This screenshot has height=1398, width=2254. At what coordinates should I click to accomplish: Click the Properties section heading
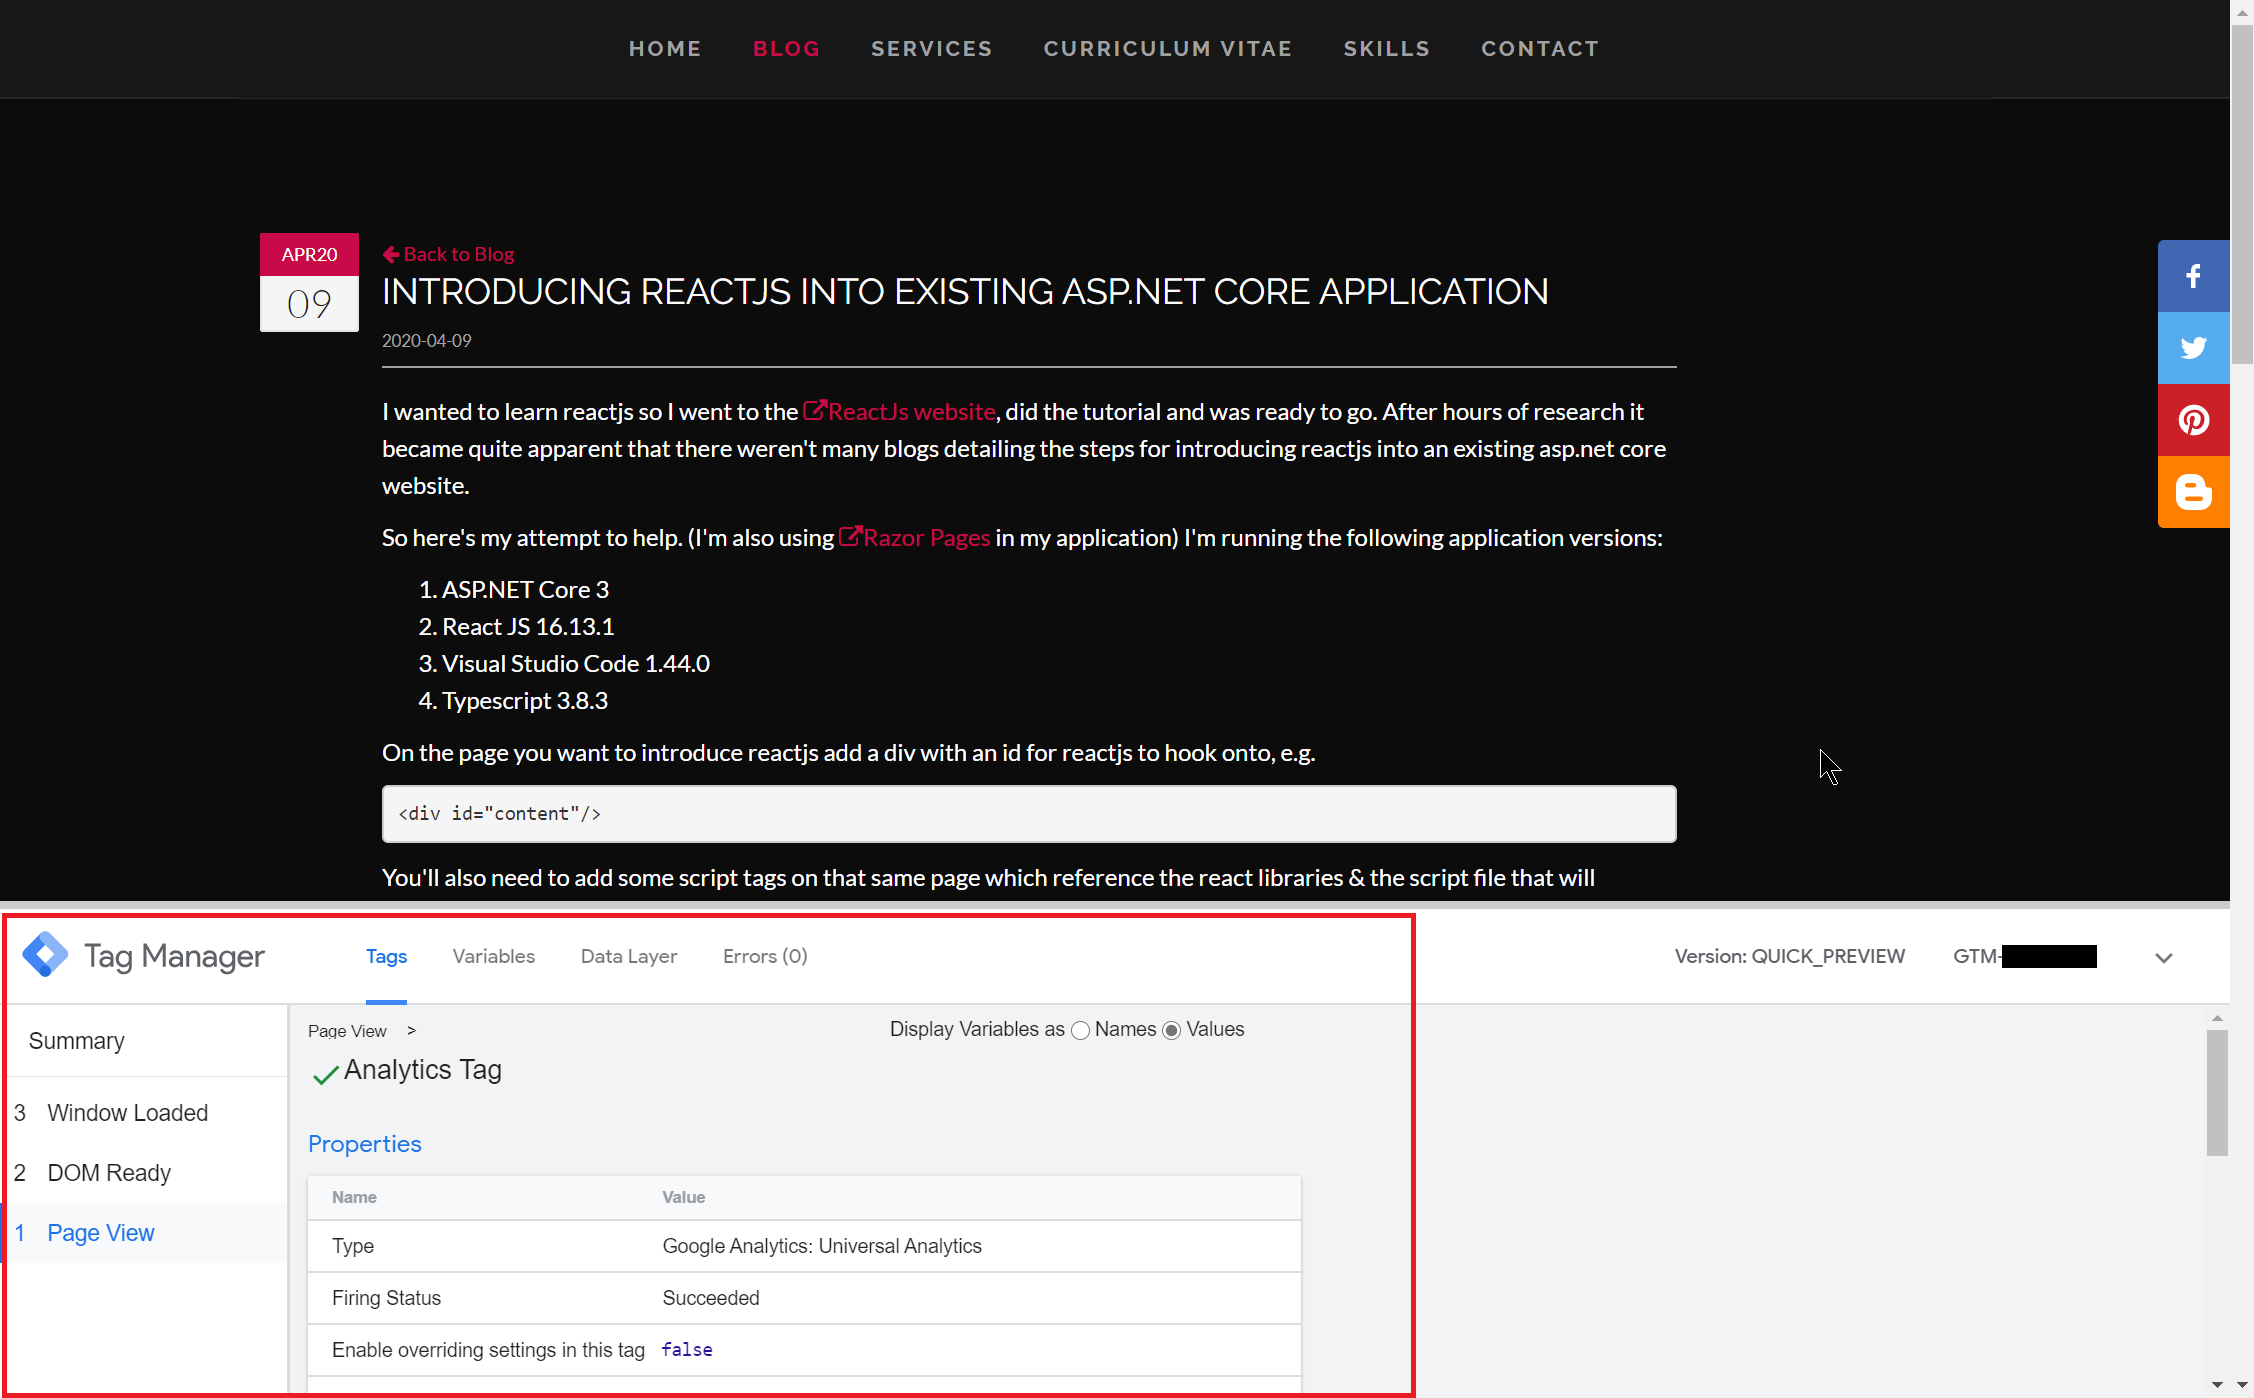pyautogui.click(x=365, y=1144)
